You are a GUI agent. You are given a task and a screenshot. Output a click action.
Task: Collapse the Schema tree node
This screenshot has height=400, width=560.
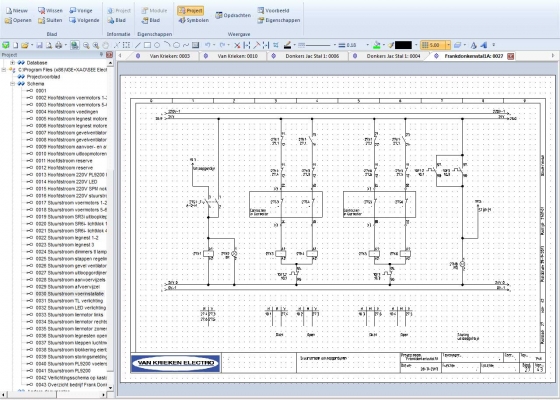click(x=12, y=84)
